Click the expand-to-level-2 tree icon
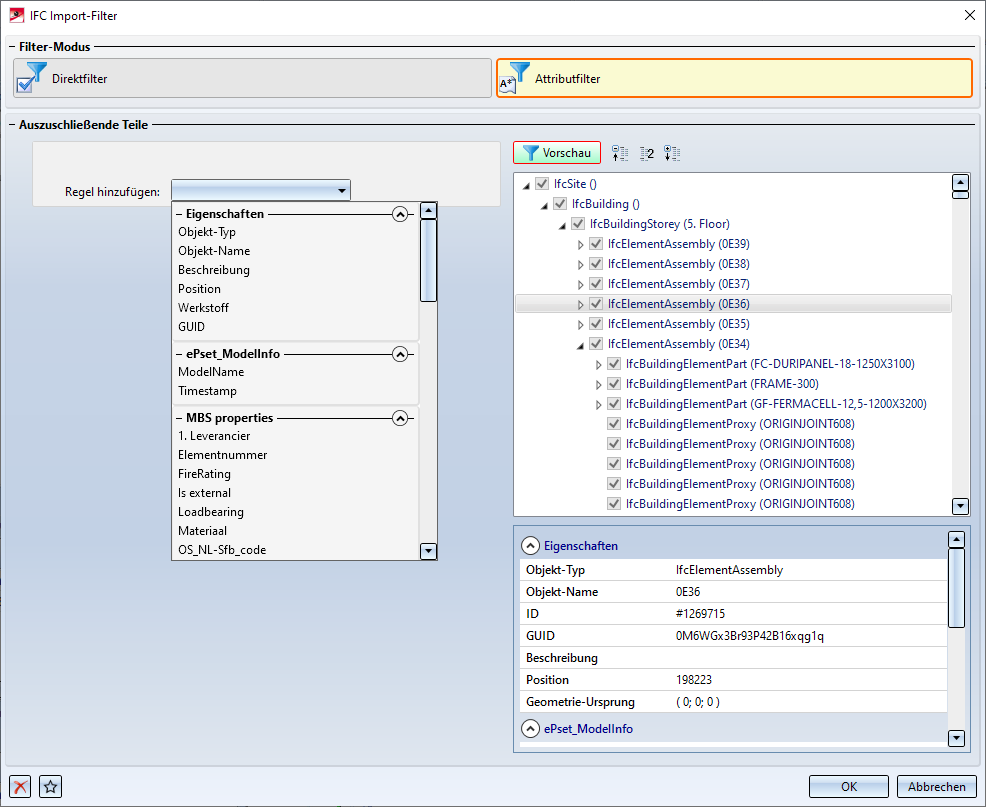The image size is (986, 807). (x=646, y=153)
